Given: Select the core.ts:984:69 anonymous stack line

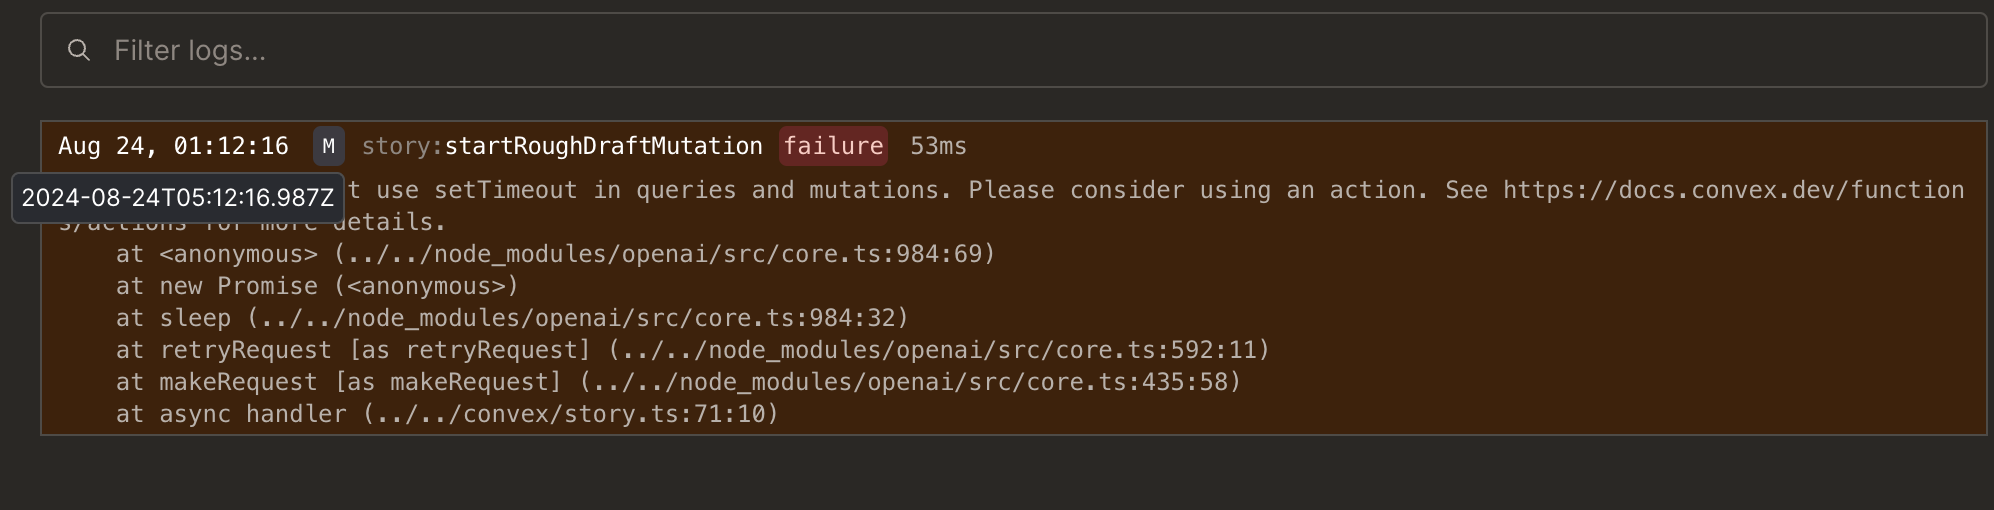Looking at the screenshot, I should pyautogui.click(x=556, y=254).
